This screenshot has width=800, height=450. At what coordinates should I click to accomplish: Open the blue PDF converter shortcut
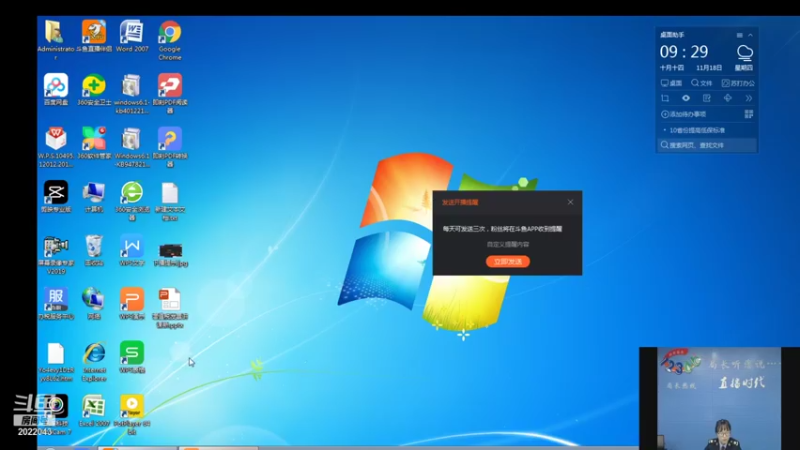[x=170, y=146]
